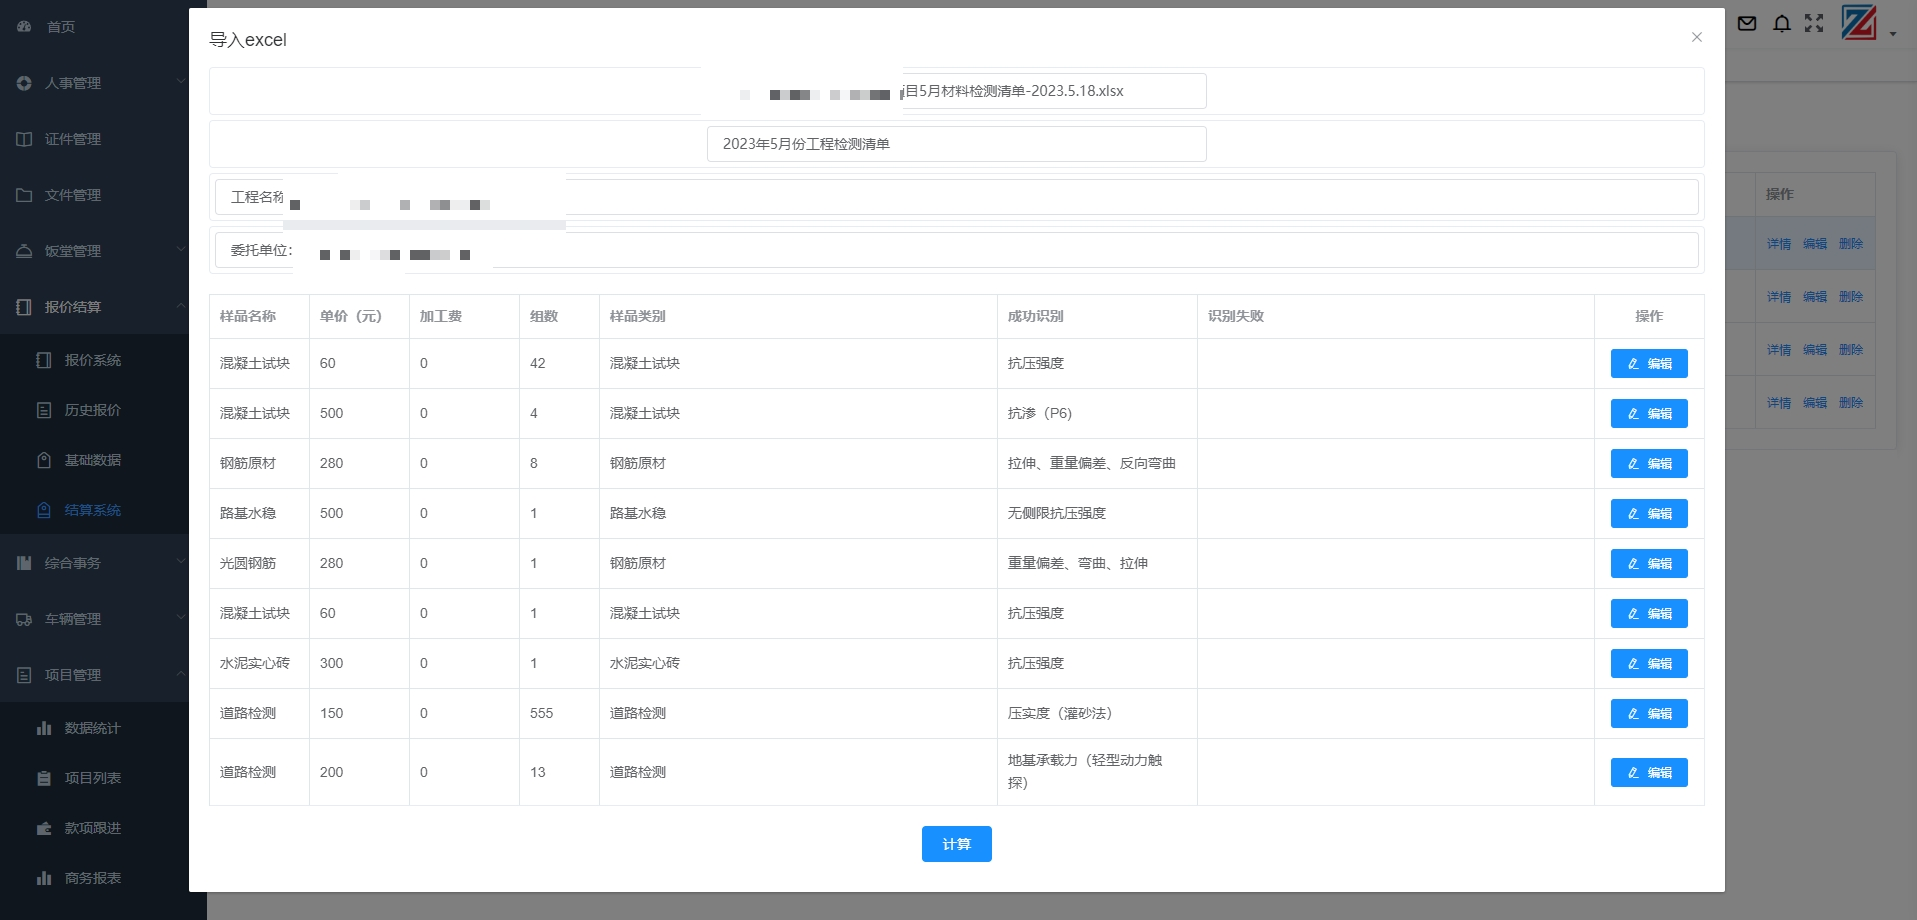Click the 无侧限抗压强度 cell

click(x=1097, y=514)
